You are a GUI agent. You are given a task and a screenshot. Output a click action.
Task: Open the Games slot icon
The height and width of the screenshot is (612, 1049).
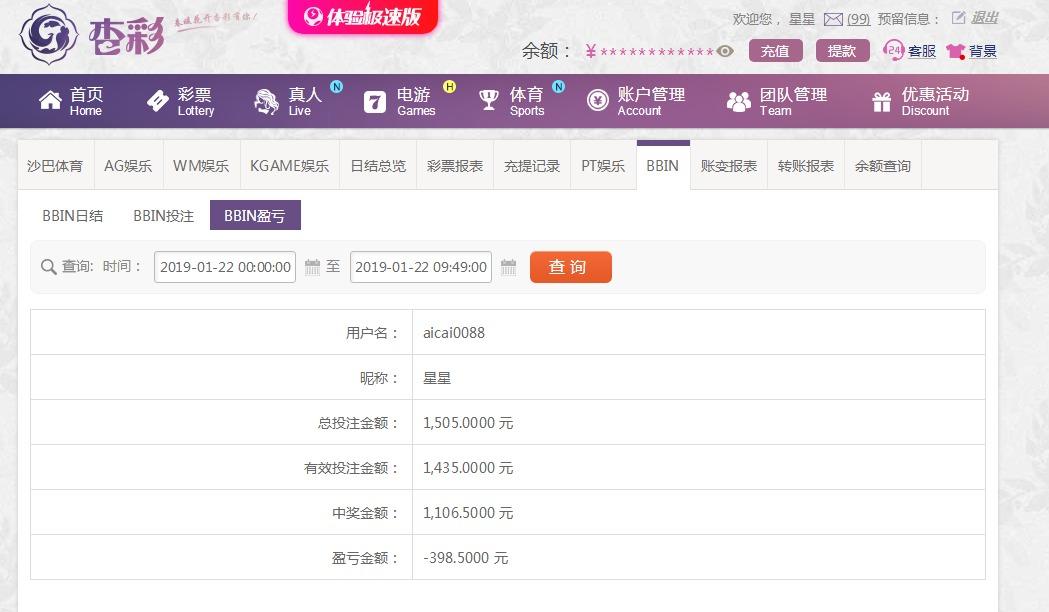point(375,102)
